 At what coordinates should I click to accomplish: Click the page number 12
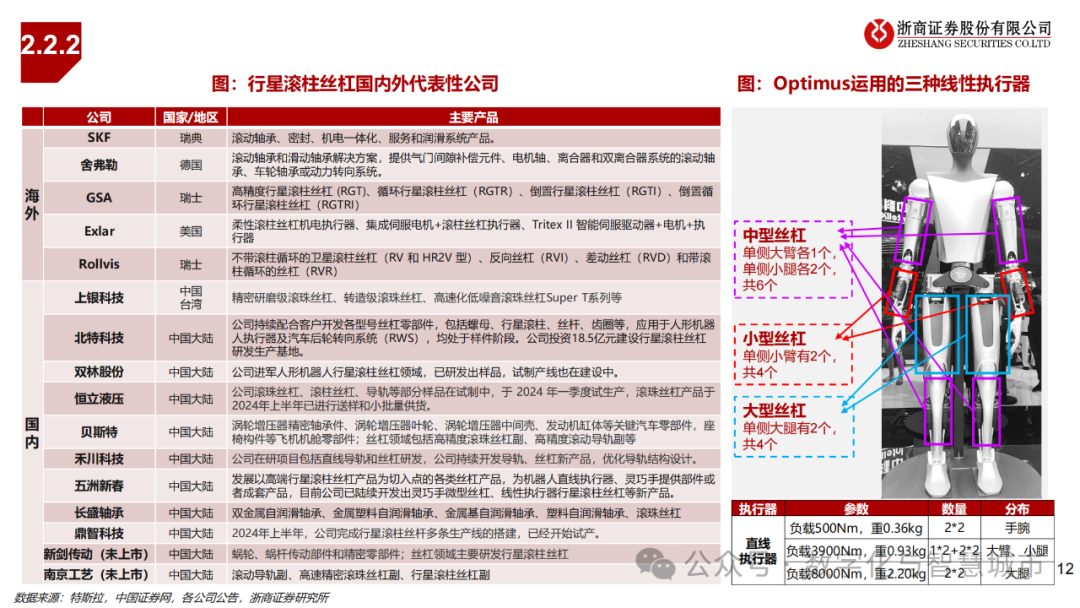(1065, 569)
